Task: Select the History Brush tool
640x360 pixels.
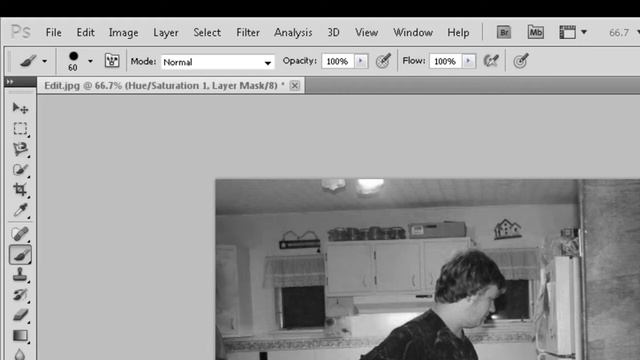Action: (x=20, y=295)
